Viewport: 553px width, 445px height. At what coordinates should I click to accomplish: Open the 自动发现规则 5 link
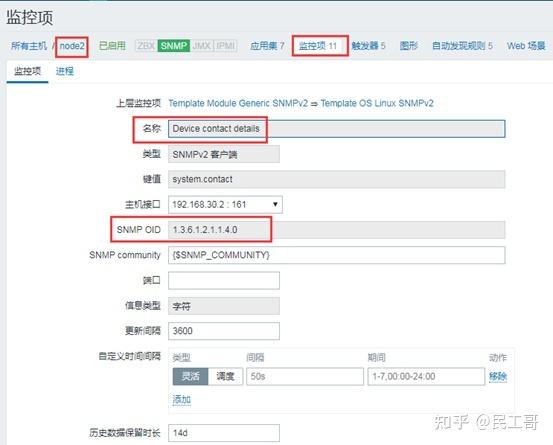(x=462, y=46)
